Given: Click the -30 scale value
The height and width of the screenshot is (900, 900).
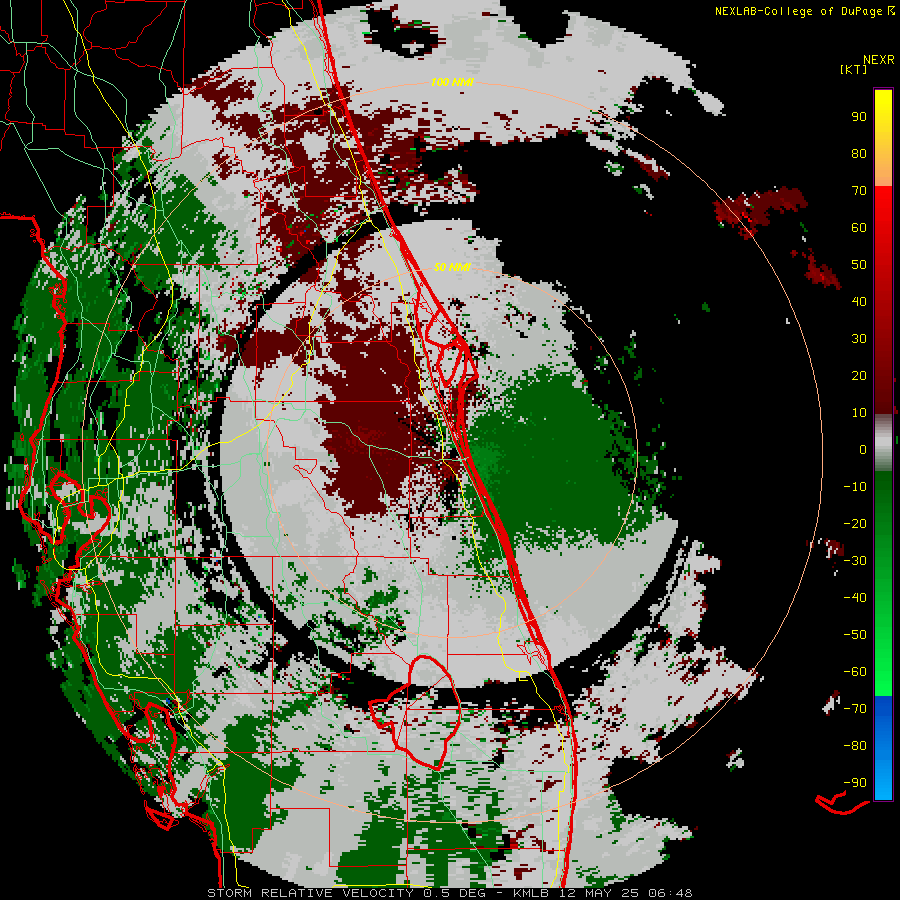Looking at the screenshot, I should pyautogui.click(x=855, y=561).
